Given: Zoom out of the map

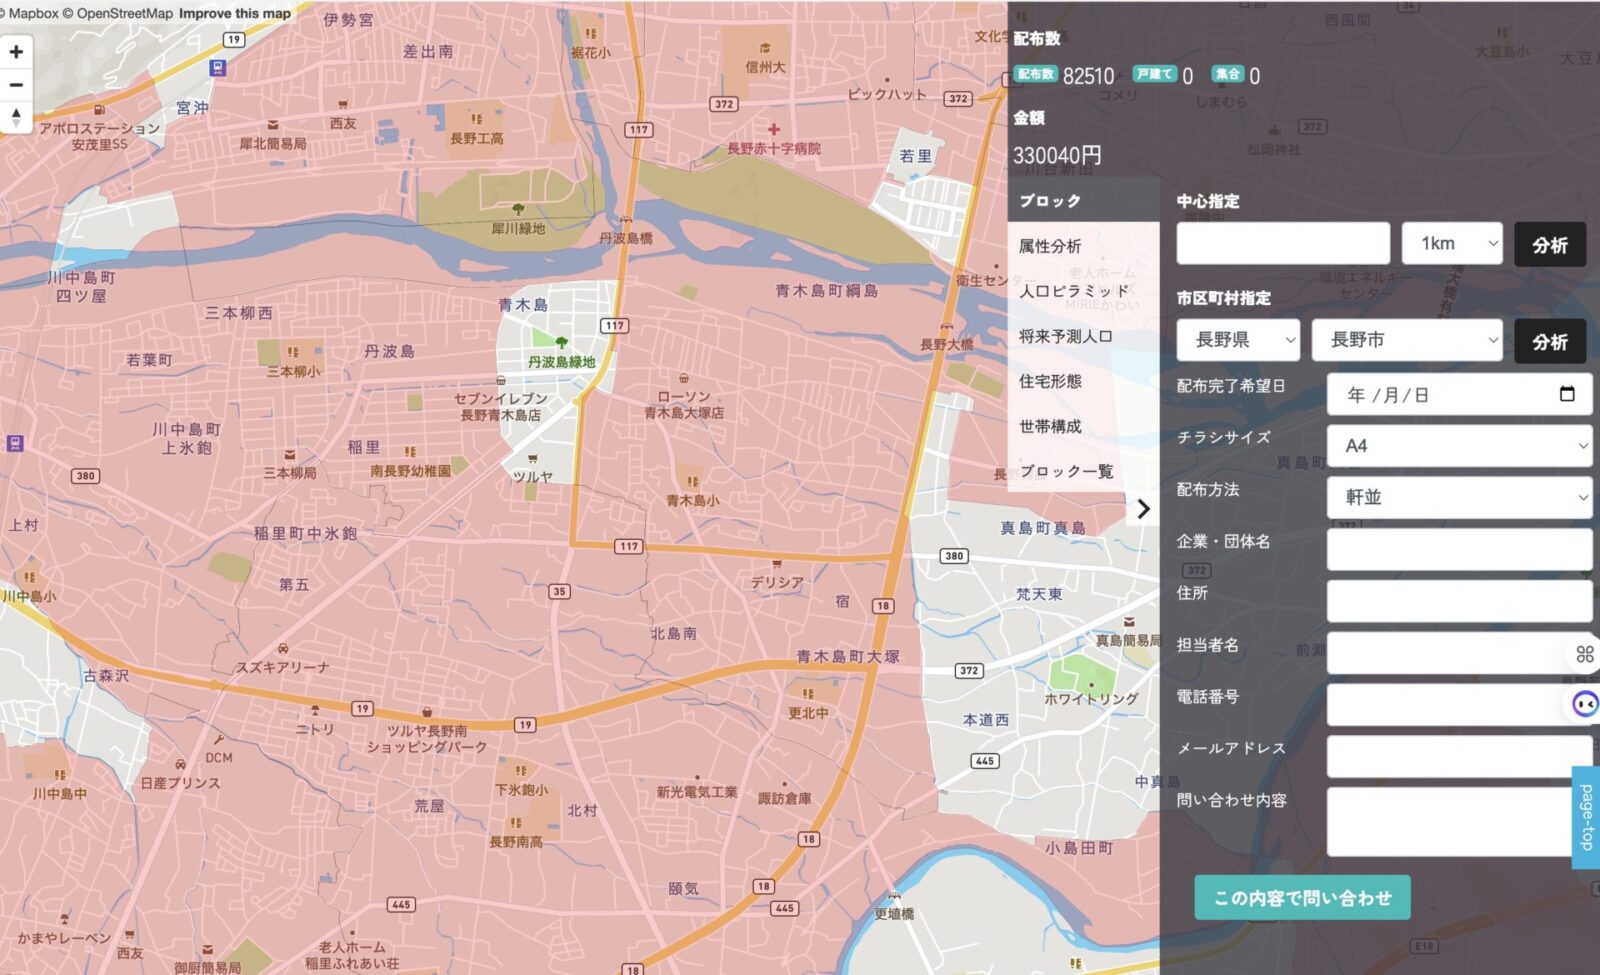Looking at the screenshot, I should tap(16, 85).
